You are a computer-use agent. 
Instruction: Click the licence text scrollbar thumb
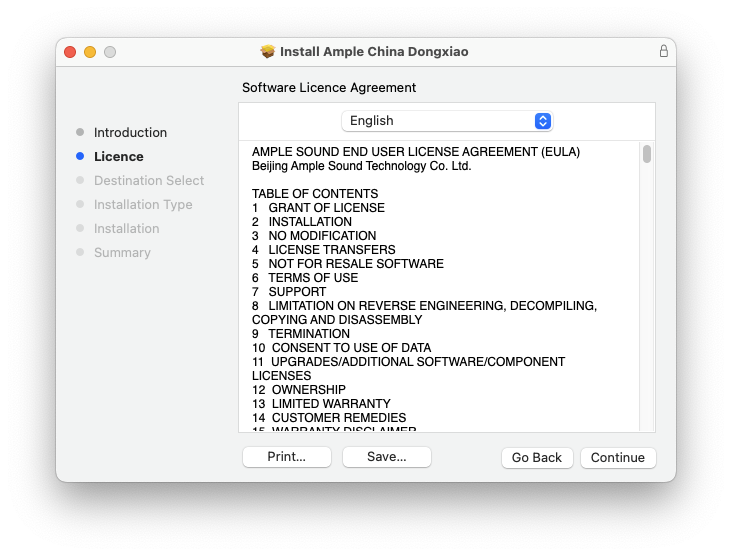coord(647,154)
